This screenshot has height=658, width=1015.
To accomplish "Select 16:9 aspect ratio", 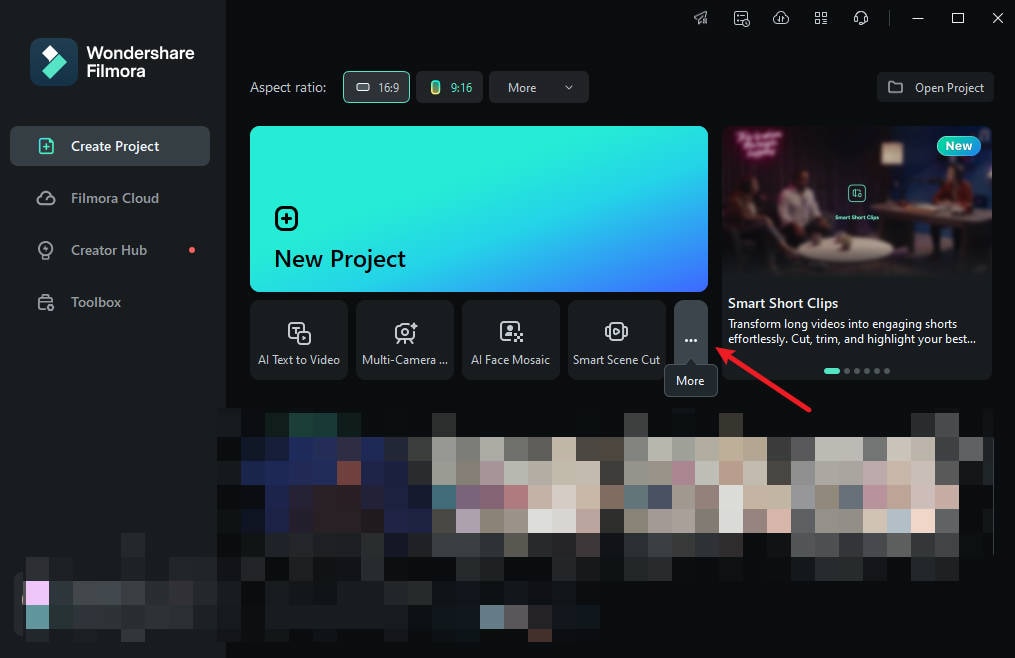I will click(x=376, y=87).
